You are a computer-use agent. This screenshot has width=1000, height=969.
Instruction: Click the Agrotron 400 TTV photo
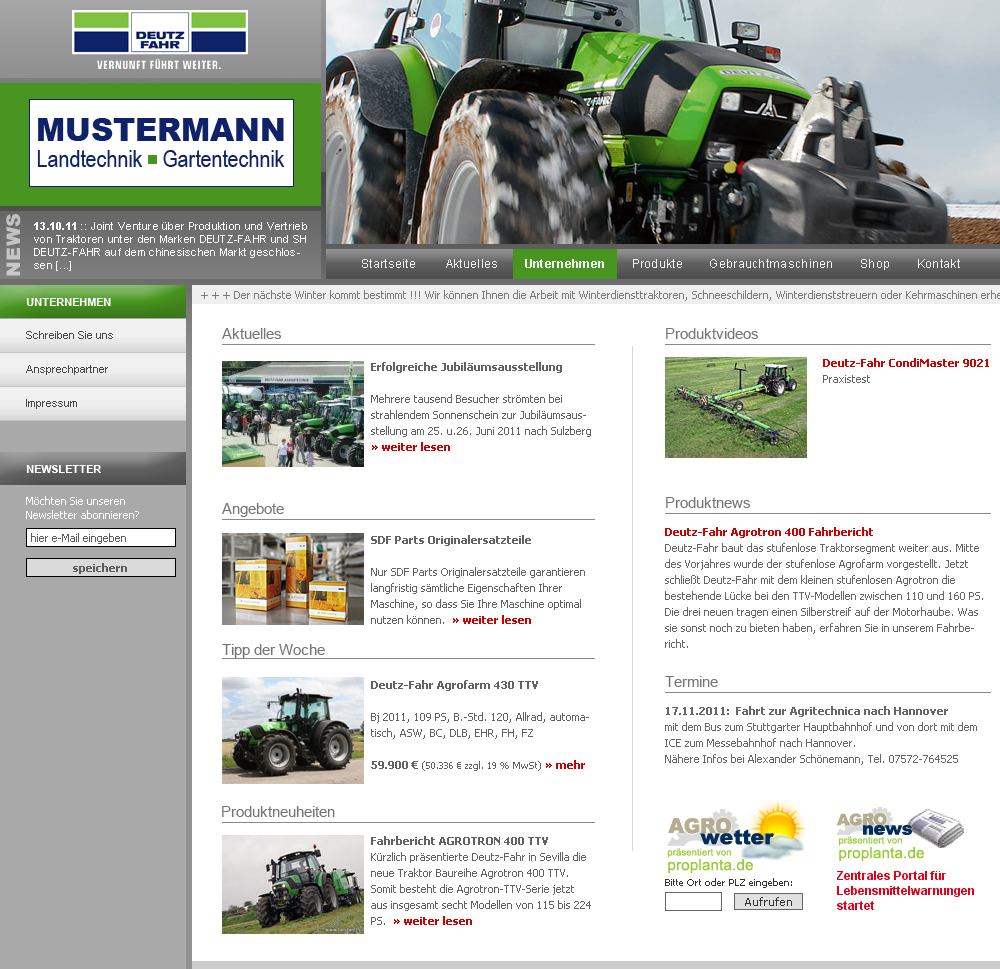[292, 884]
